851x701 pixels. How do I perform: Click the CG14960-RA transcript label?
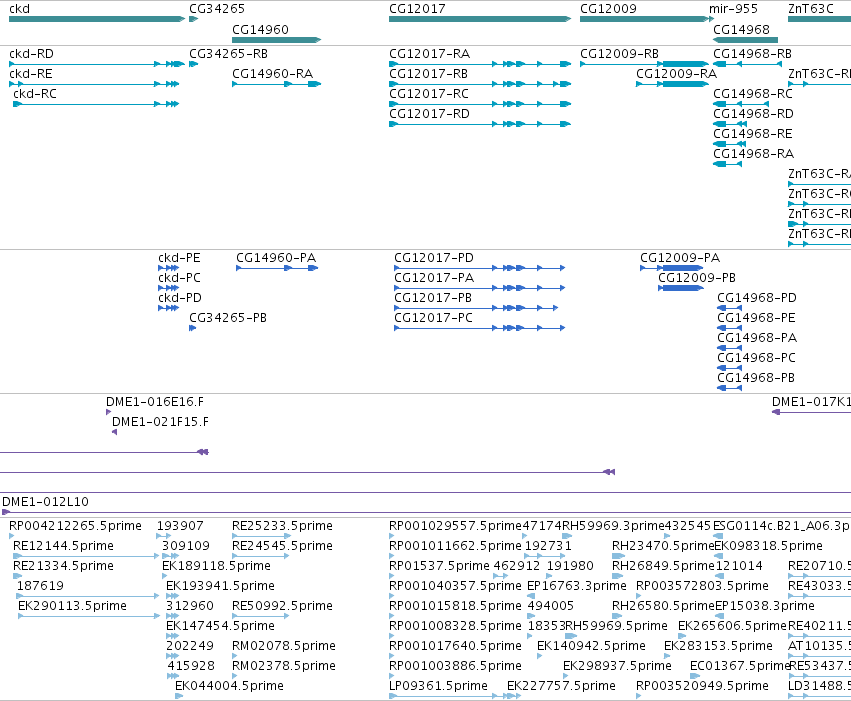[x=272, y=74]
